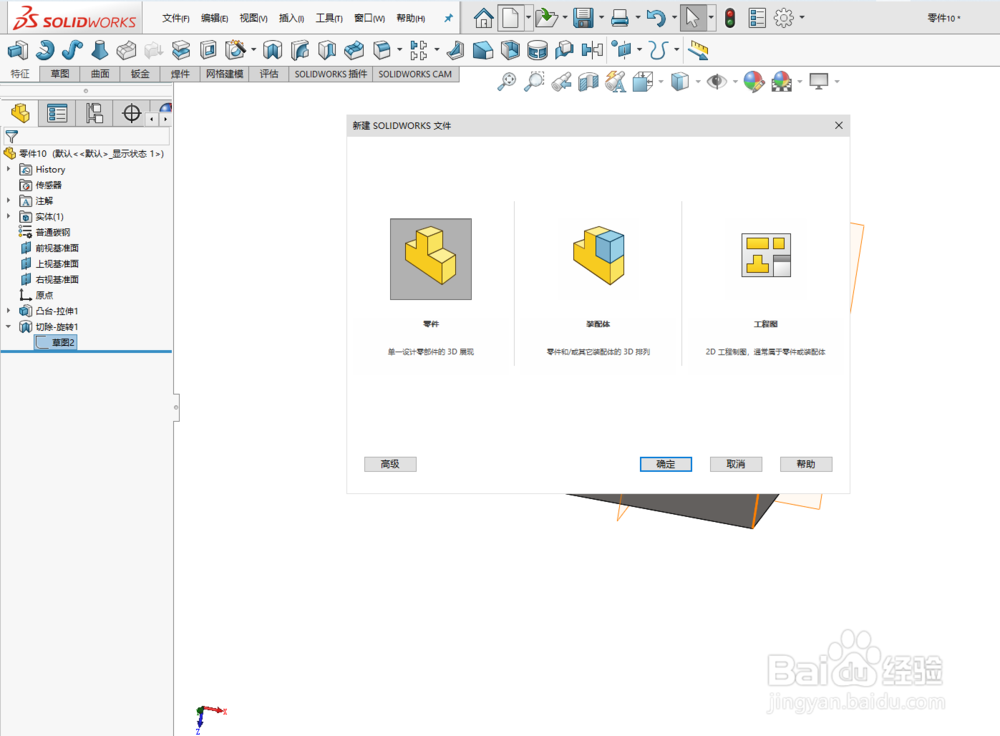The width and height of the screenshot is (1000, 736).
Task: Pin the menu bar with pushpin
Action: [448, 18]
